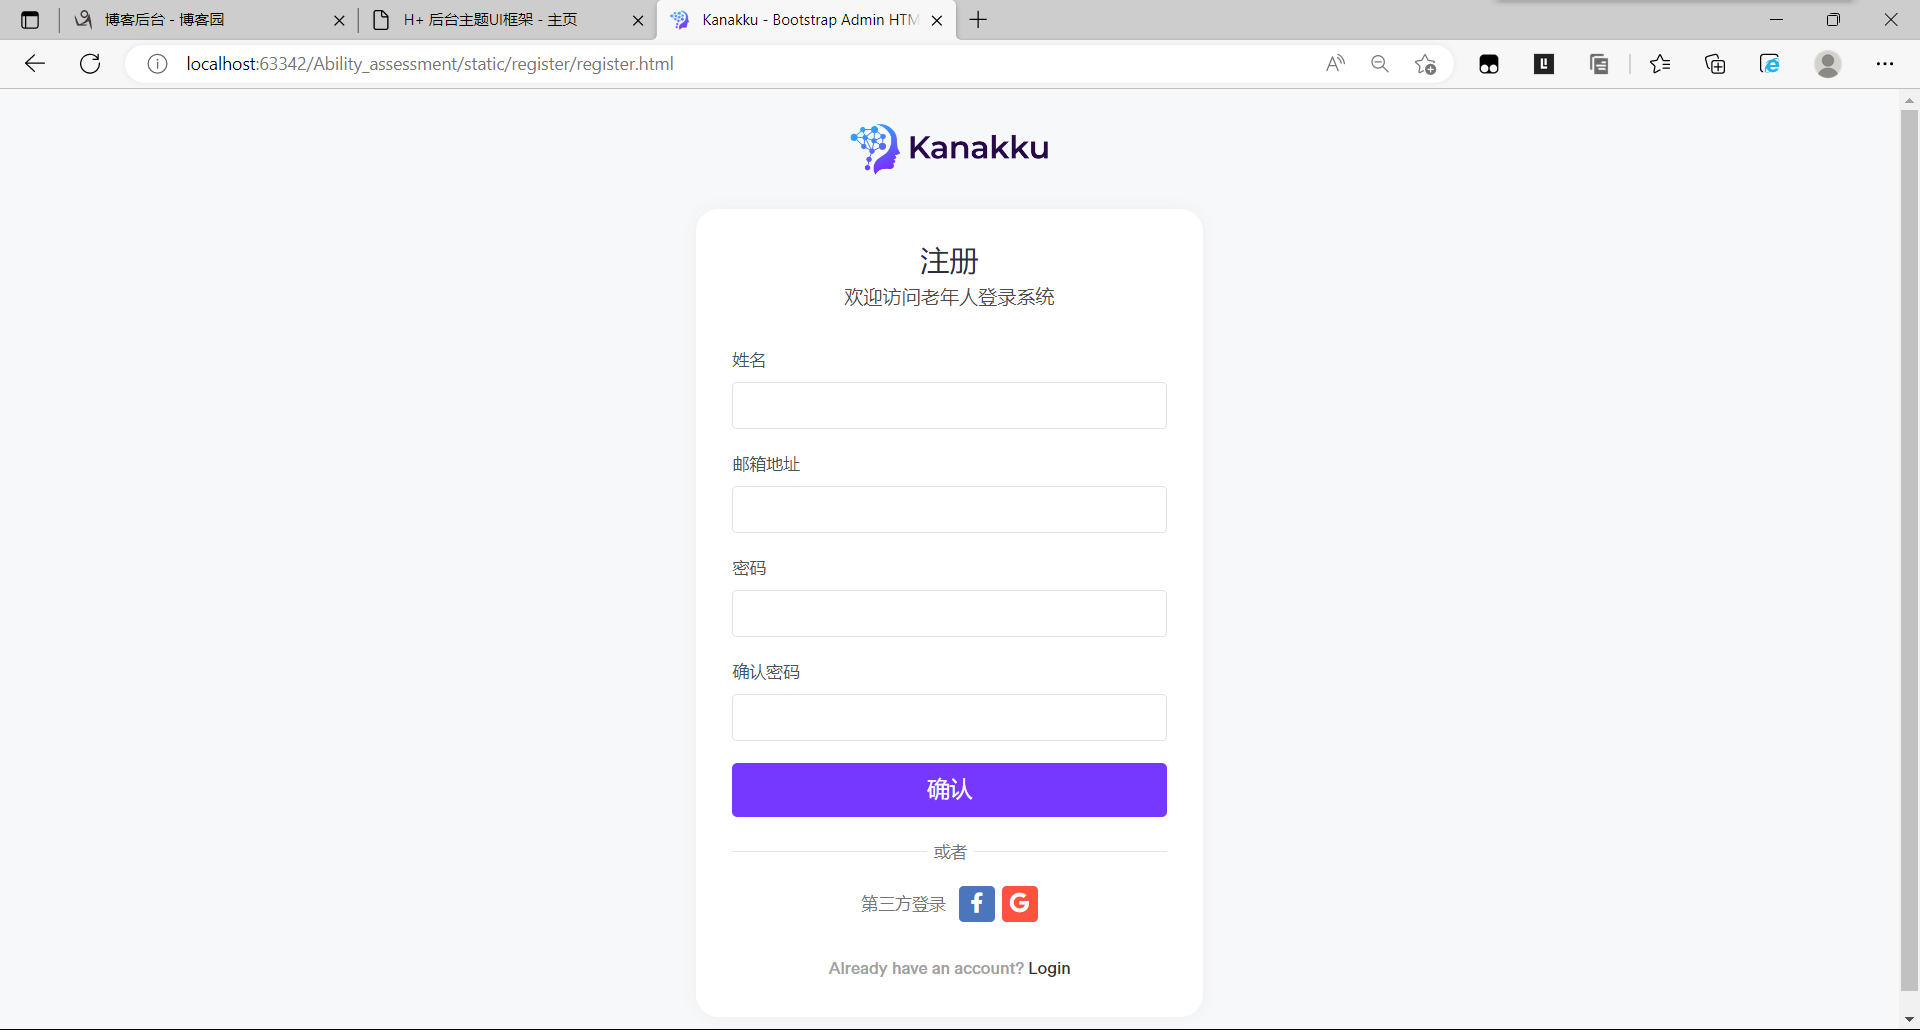The height and width of the screenshot is (1030, 1920).
Task: Open browser Settings and more menu
Action: pyautogui.click(x=1884, y=64)
